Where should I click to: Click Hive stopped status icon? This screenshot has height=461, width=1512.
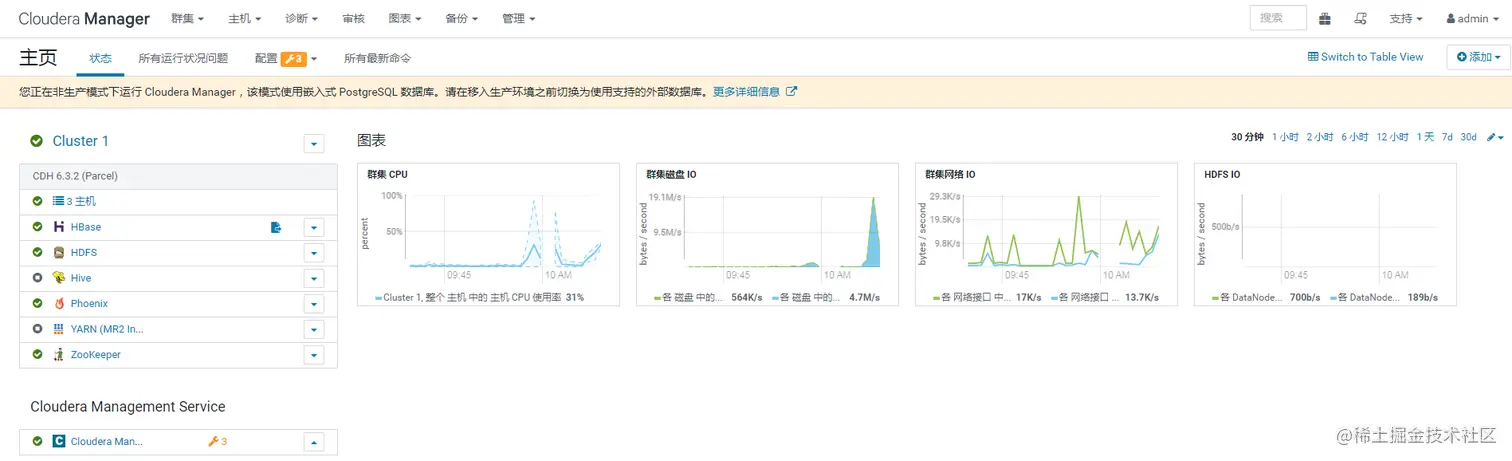click(x=37, y=278)
